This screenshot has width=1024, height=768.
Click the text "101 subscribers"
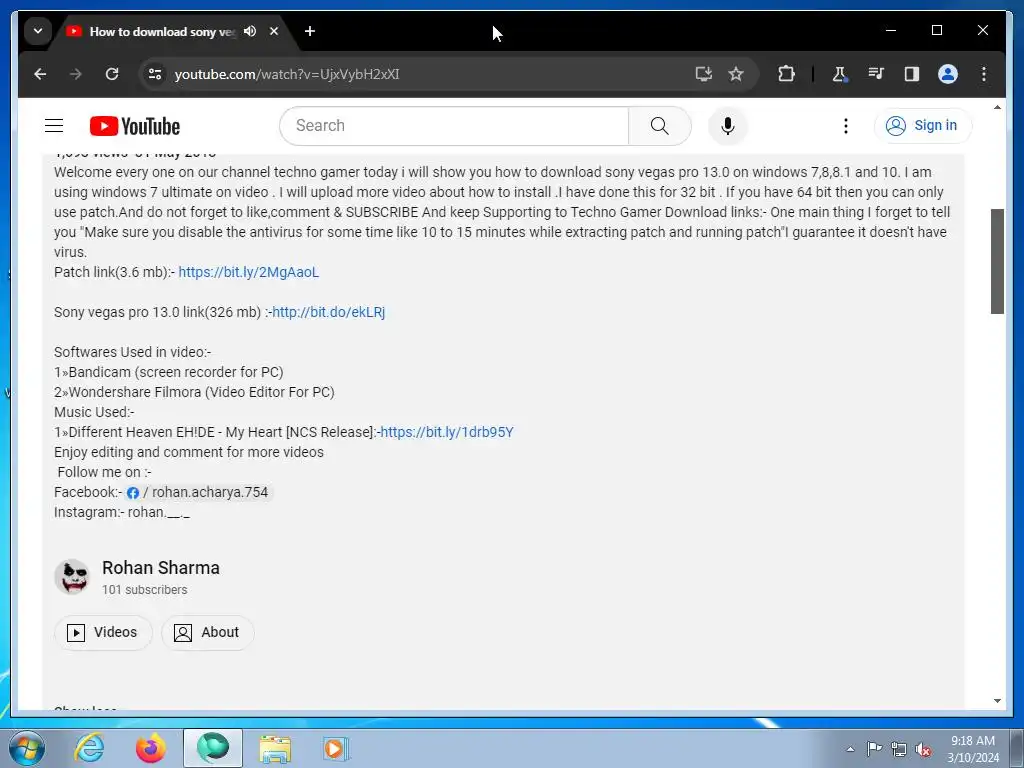click(144, 590)
